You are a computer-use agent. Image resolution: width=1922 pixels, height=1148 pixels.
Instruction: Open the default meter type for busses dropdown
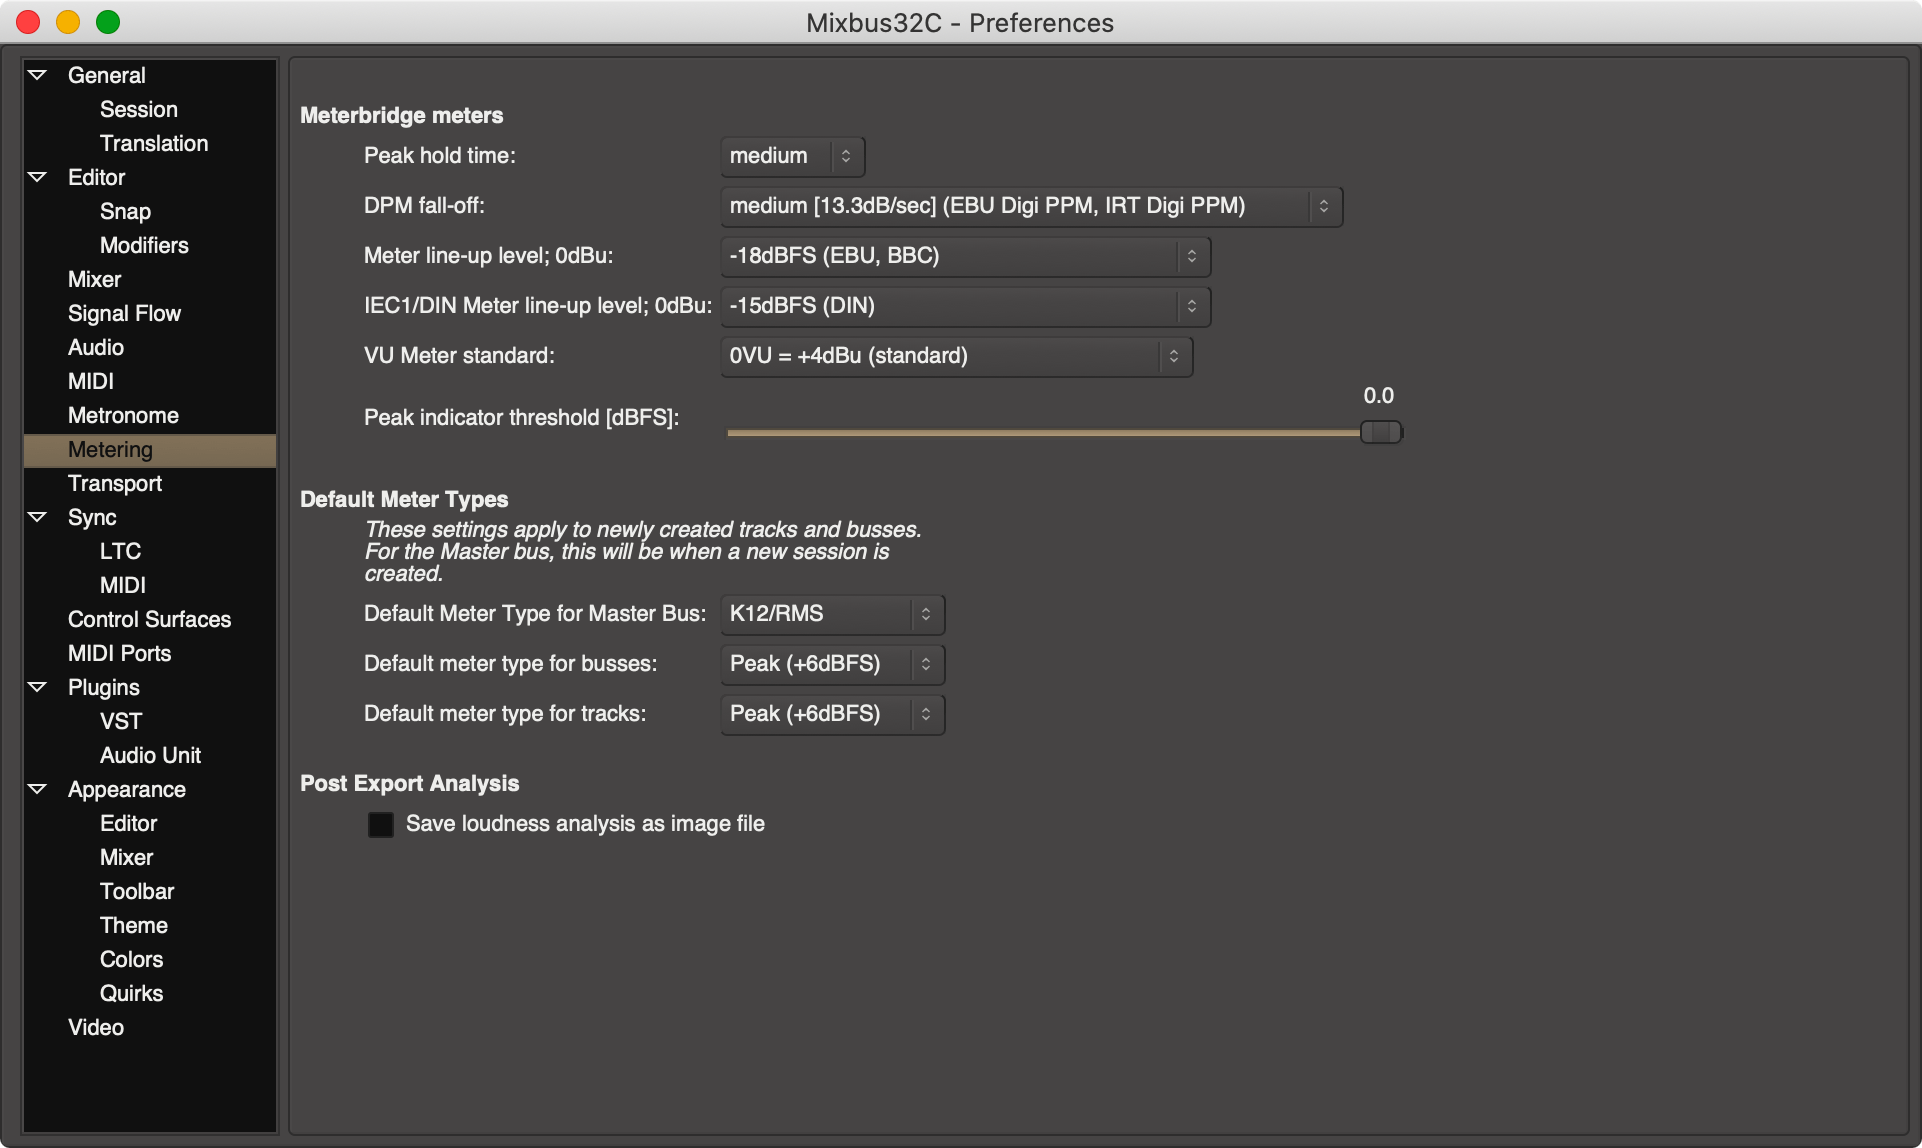point(831,663)
